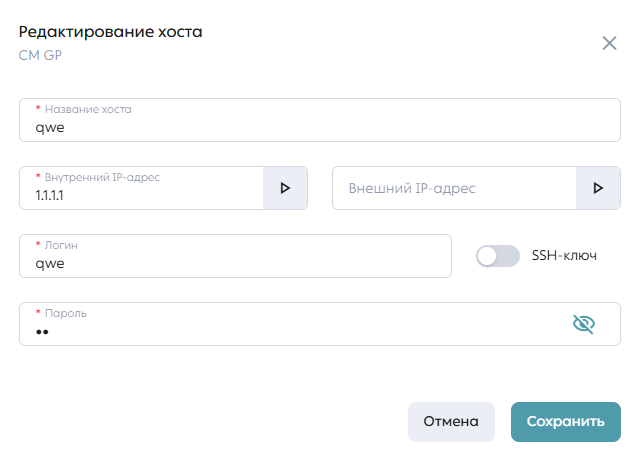637x460 pixels.
Task: Toggle password visibility eye icon
Action: (584, 324)
